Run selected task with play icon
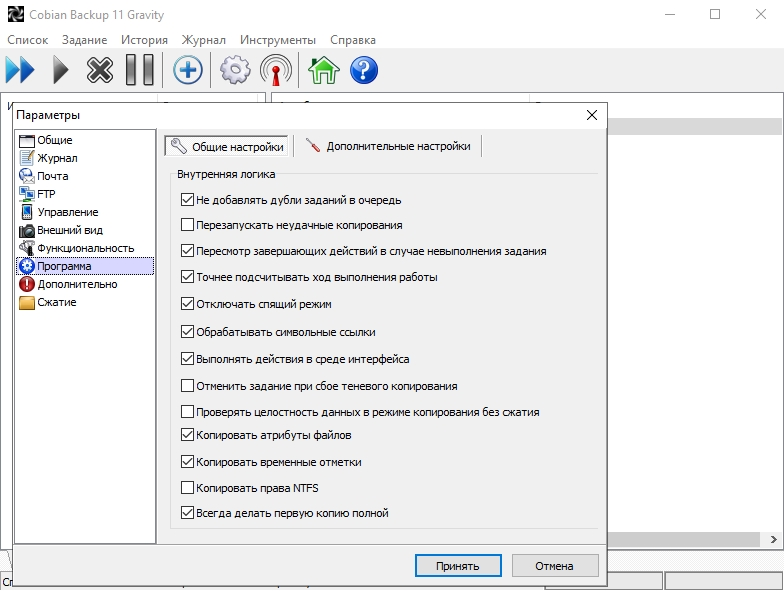Viewport: 784px width, 591px height. pos(60,70)
